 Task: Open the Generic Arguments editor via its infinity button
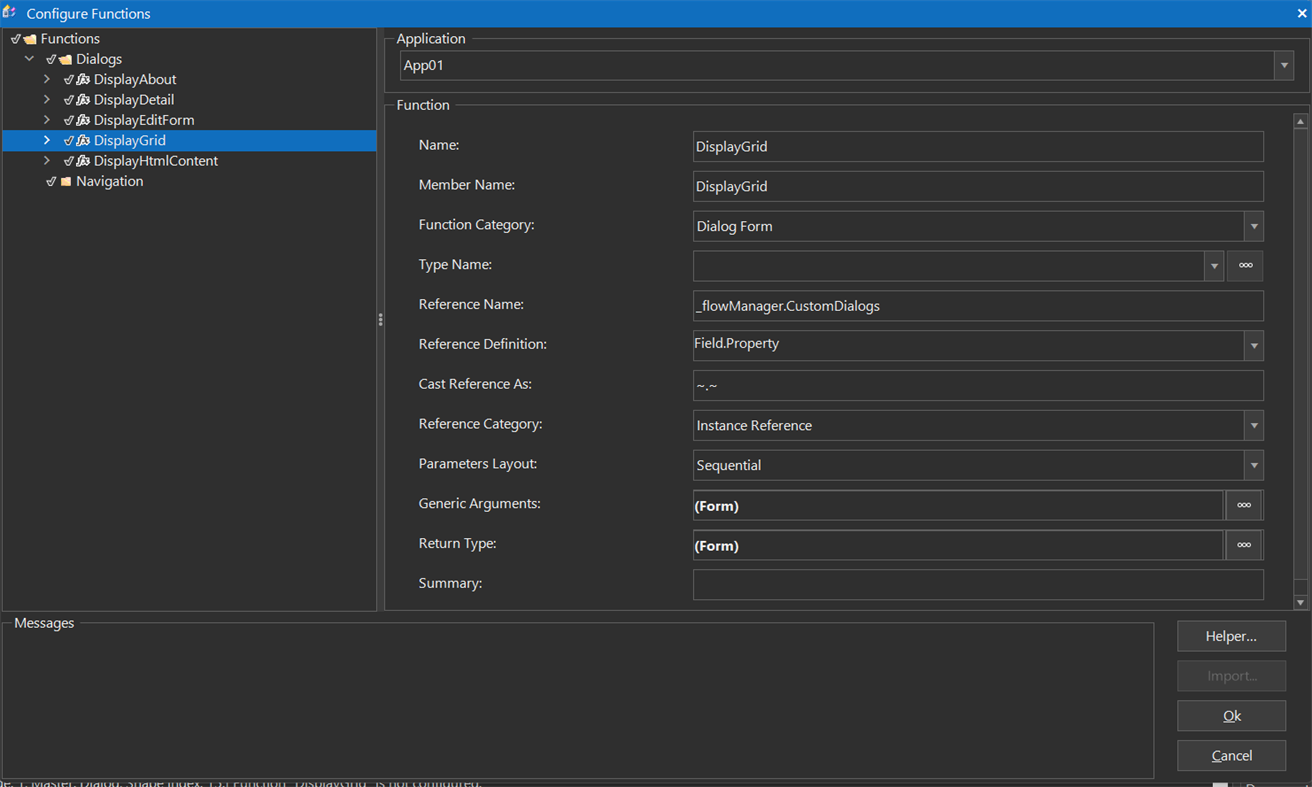click(x=1244, y=506)
